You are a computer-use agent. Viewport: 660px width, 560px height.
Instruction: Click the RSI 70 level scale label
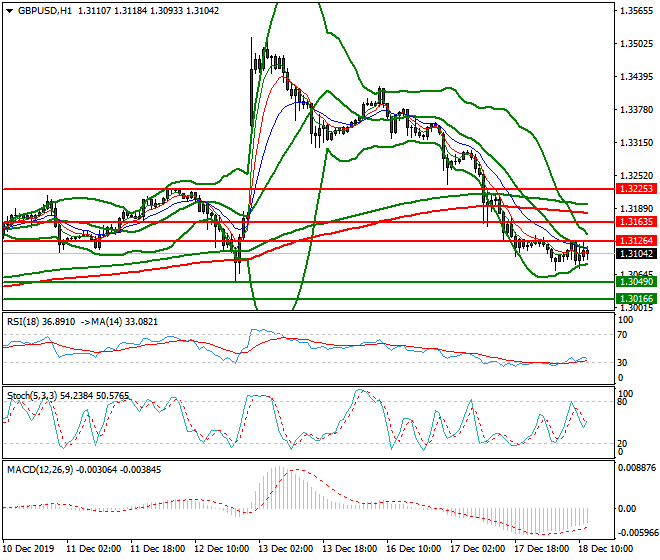pyautogui.click(x=623, y=335)
